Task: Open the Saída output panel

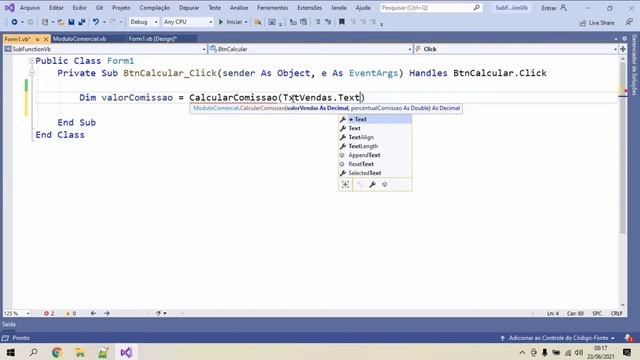Action: point(9,324)
